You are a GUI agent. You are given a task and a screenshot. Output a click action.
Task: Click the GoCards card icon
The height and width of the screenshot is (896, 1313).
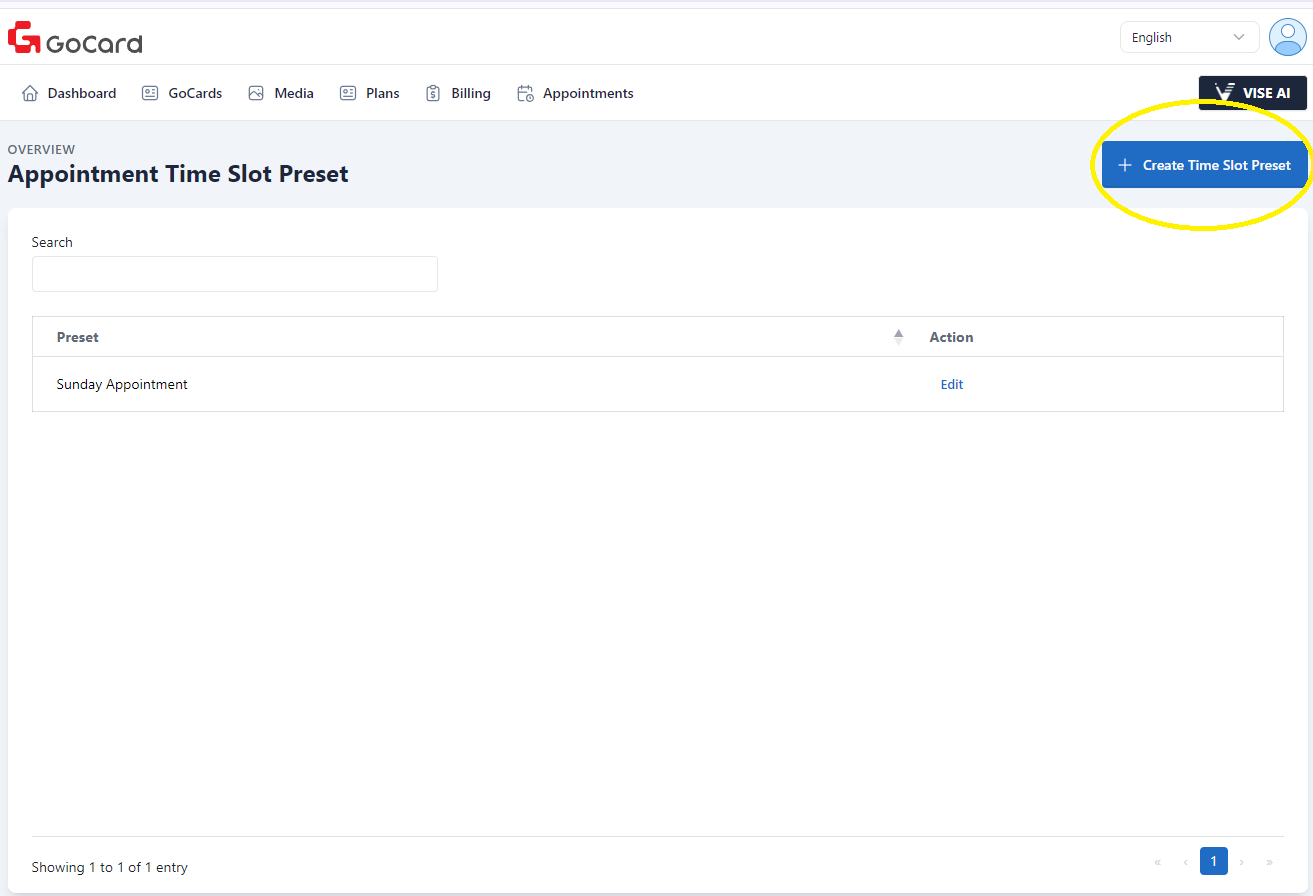[x=150, y=93]
